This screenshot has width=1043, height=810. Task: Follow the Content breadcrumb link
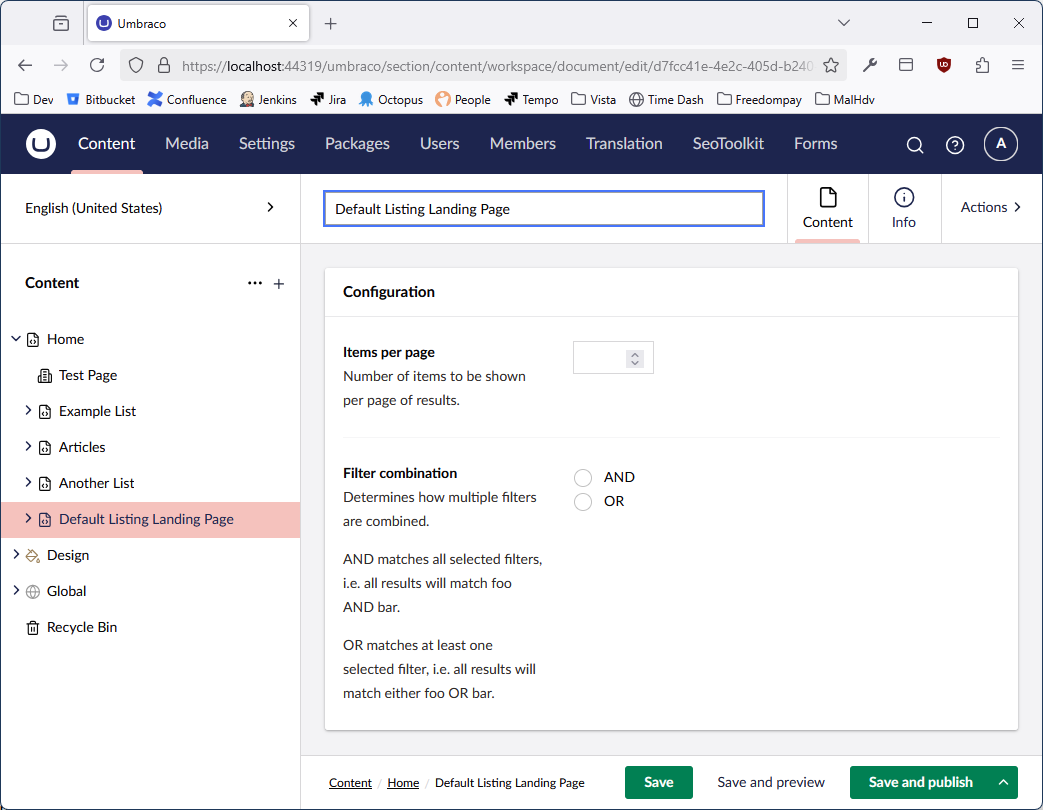[x=351, y=783]
